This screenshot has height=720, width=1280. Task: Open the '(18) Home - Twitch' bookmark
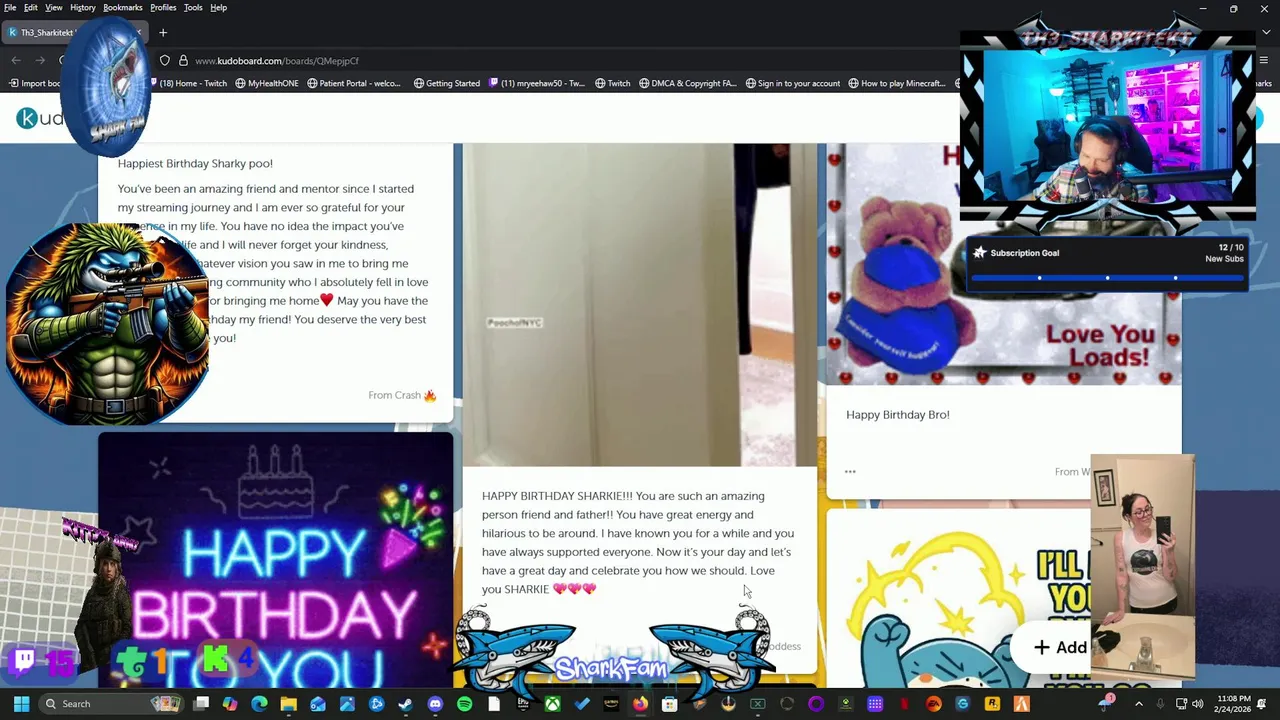188,83
